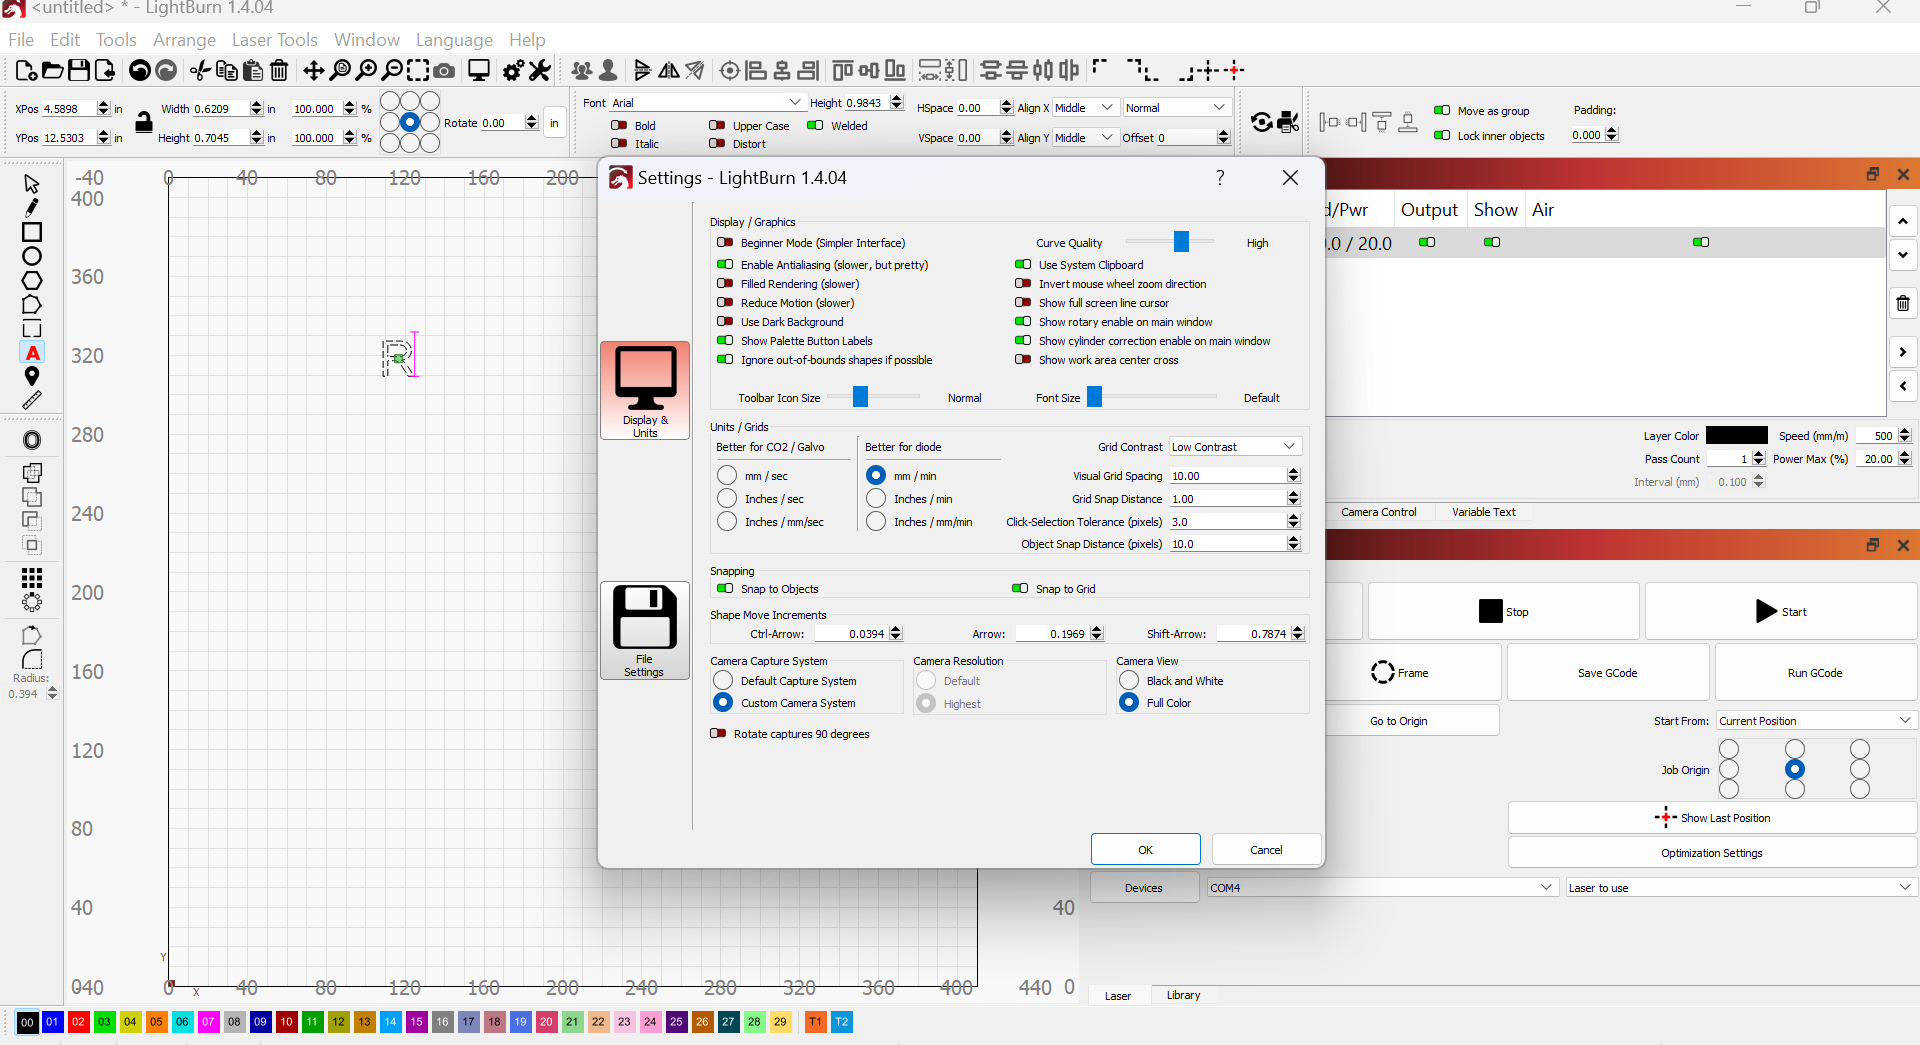The height and width of the screenshot is (1045, 1920).
Task: Click the Devices button
Action: point(1144,888)
